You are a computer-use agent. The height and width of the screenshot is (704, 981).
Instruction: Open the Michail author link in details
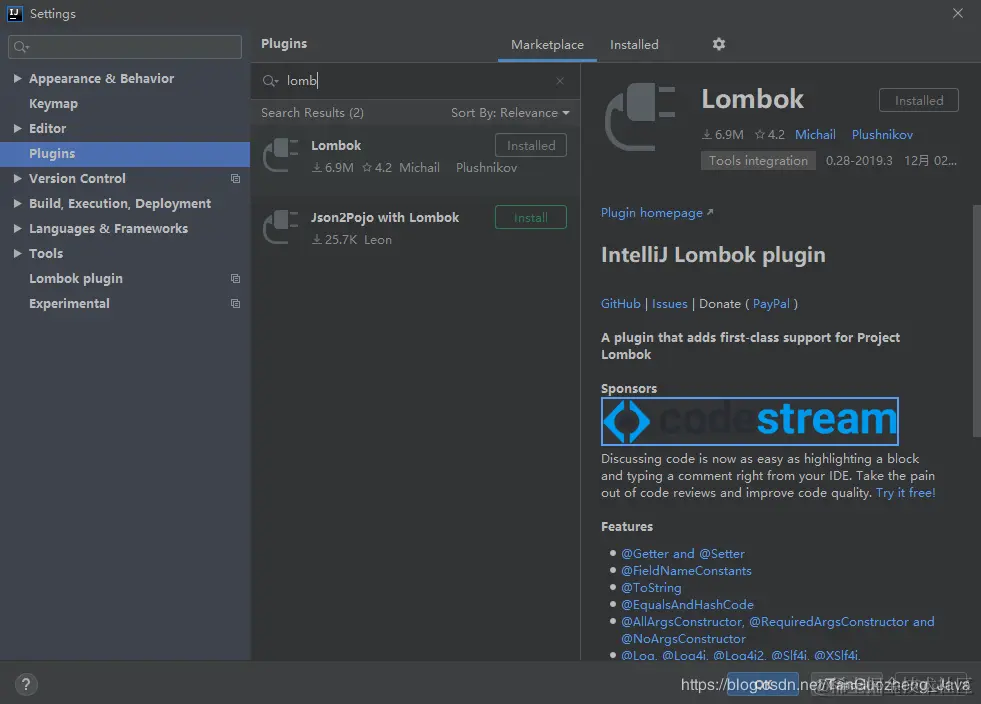click(x=815, y=135)
